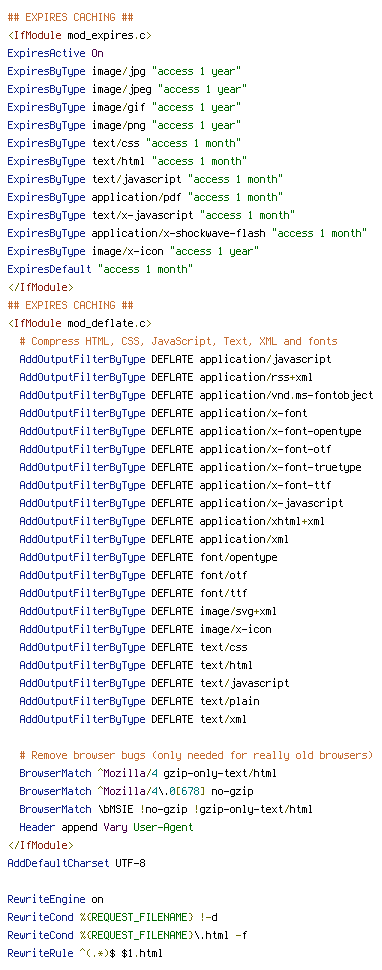The width and height of the screenshot is (382, 970).
Task: Click the DEFLATE image/x-icon line
Action: click(145, 629)
